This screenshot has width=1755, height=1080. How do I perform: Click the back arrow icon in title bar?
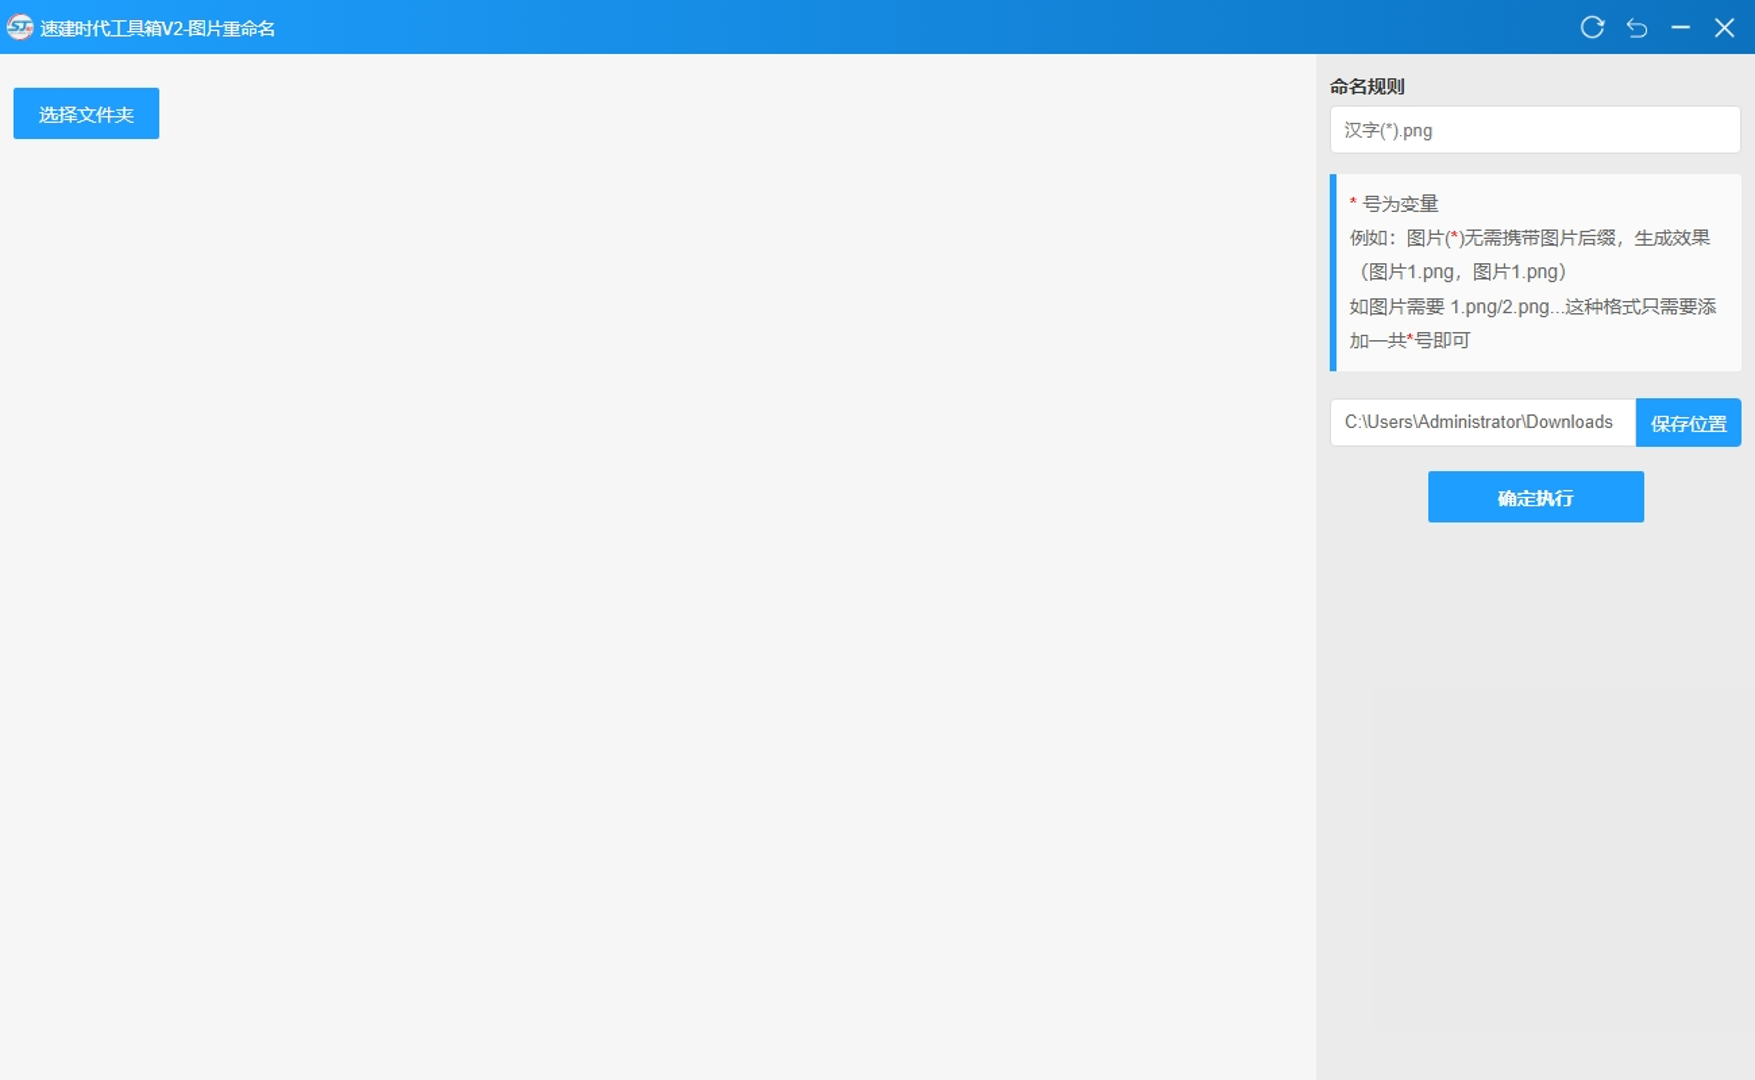(1637, 28)
